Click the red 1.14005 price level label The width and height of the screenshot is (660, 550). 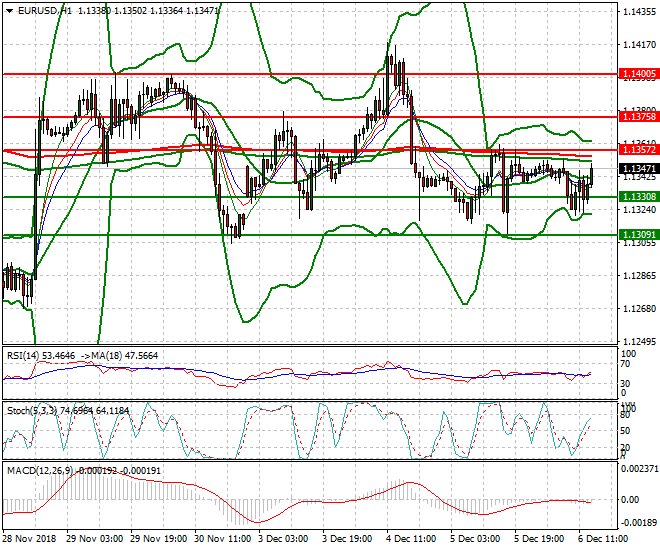[638, 74]
